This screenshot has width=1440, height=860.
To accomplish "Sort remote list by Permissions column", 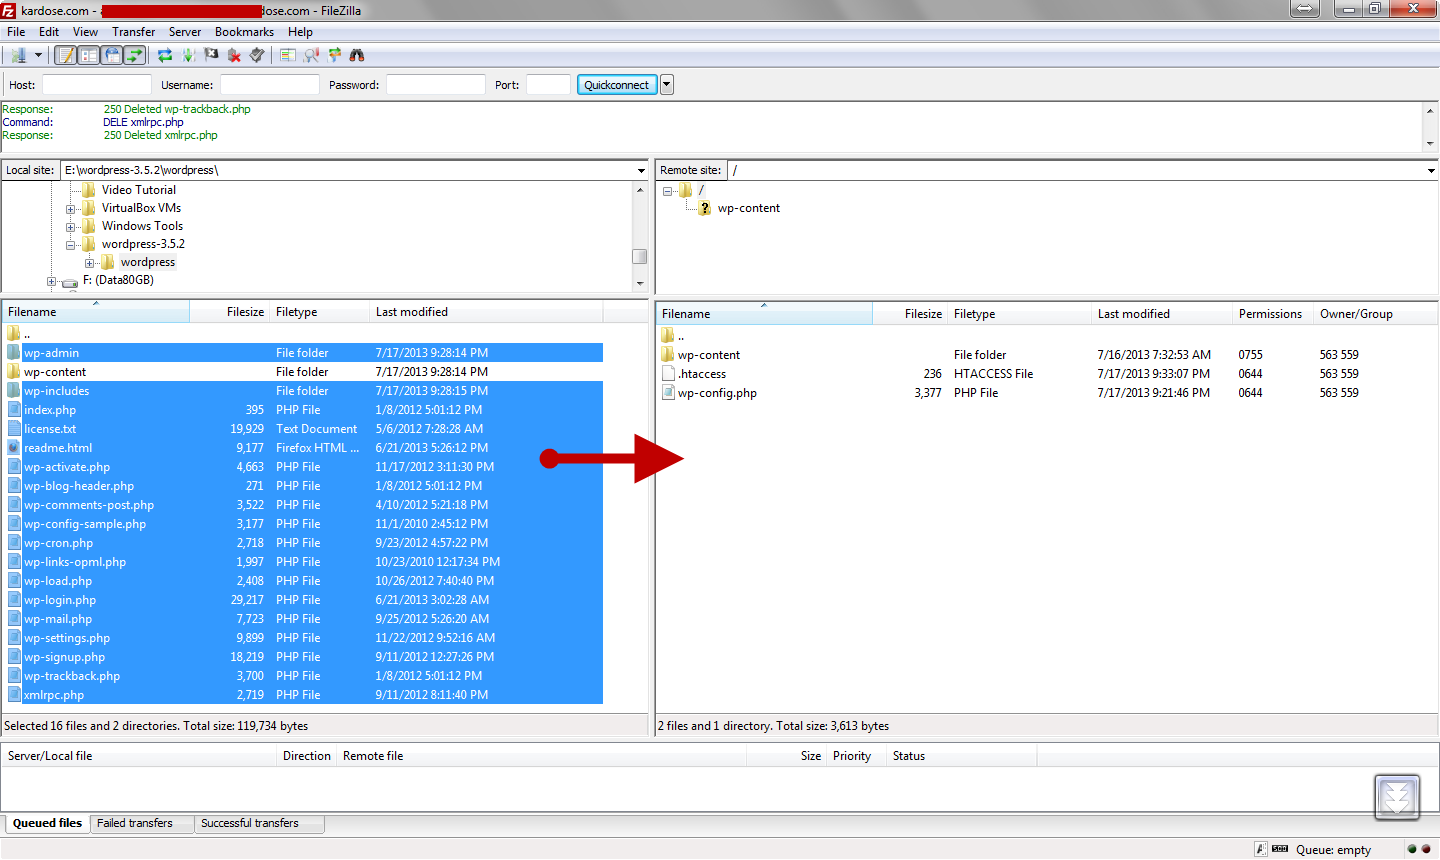I will click(x=1273, y=314).
